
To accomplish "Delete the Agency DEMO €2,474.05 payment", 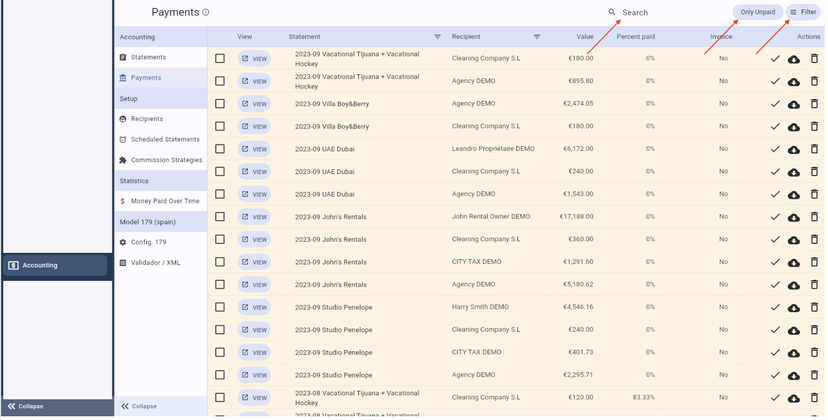I will pos(814,104).
